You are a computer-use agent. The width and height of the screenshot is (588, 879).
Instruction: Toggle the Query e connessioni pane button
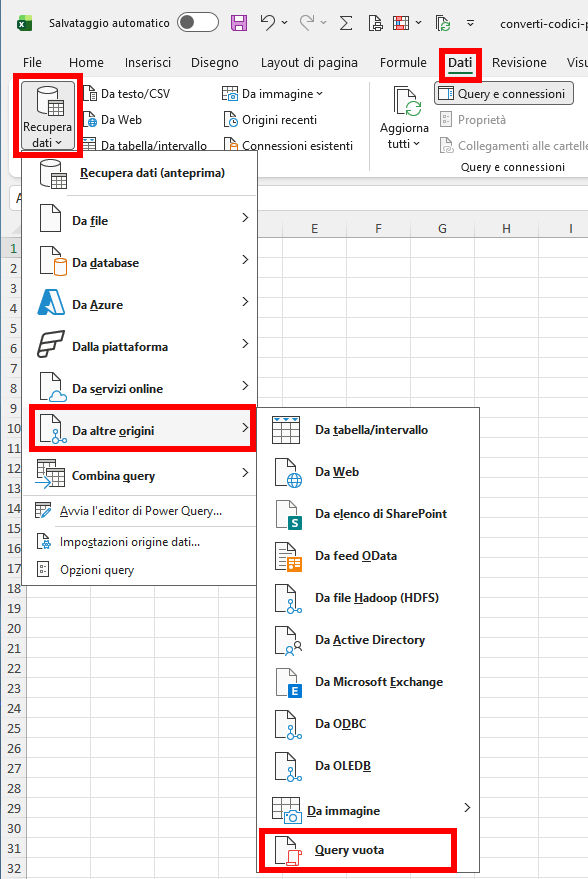504,94
